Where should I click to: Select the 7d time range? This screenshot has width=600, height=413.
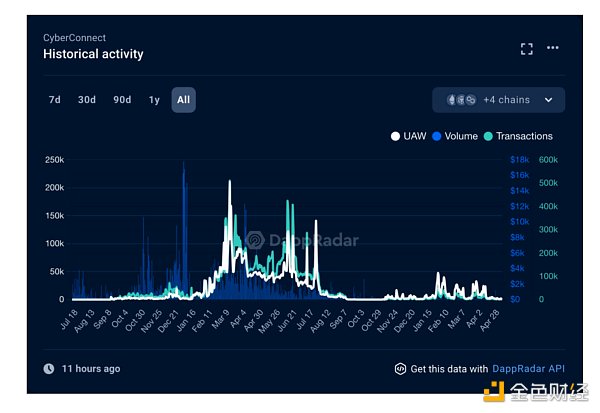[x=55, y=100]
